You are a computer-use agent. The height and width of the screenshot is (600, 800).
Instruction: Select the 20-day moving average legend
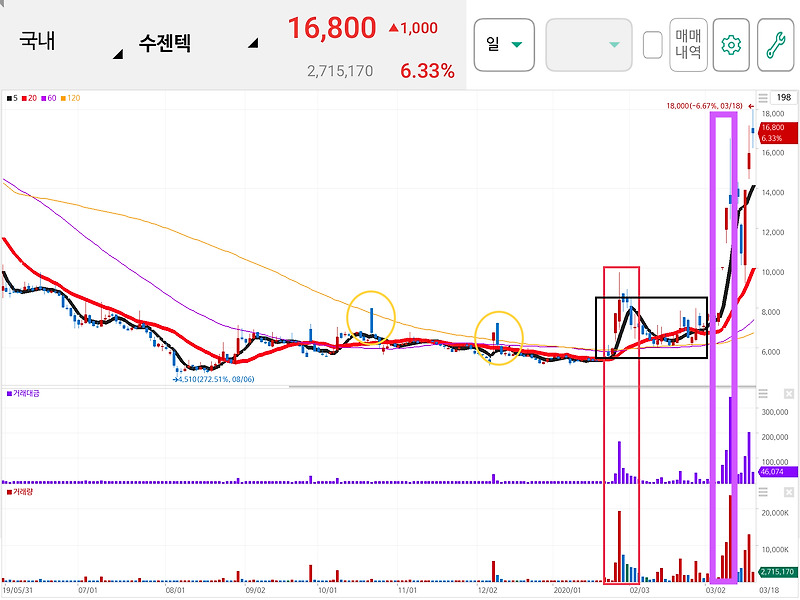pos(29,98)
